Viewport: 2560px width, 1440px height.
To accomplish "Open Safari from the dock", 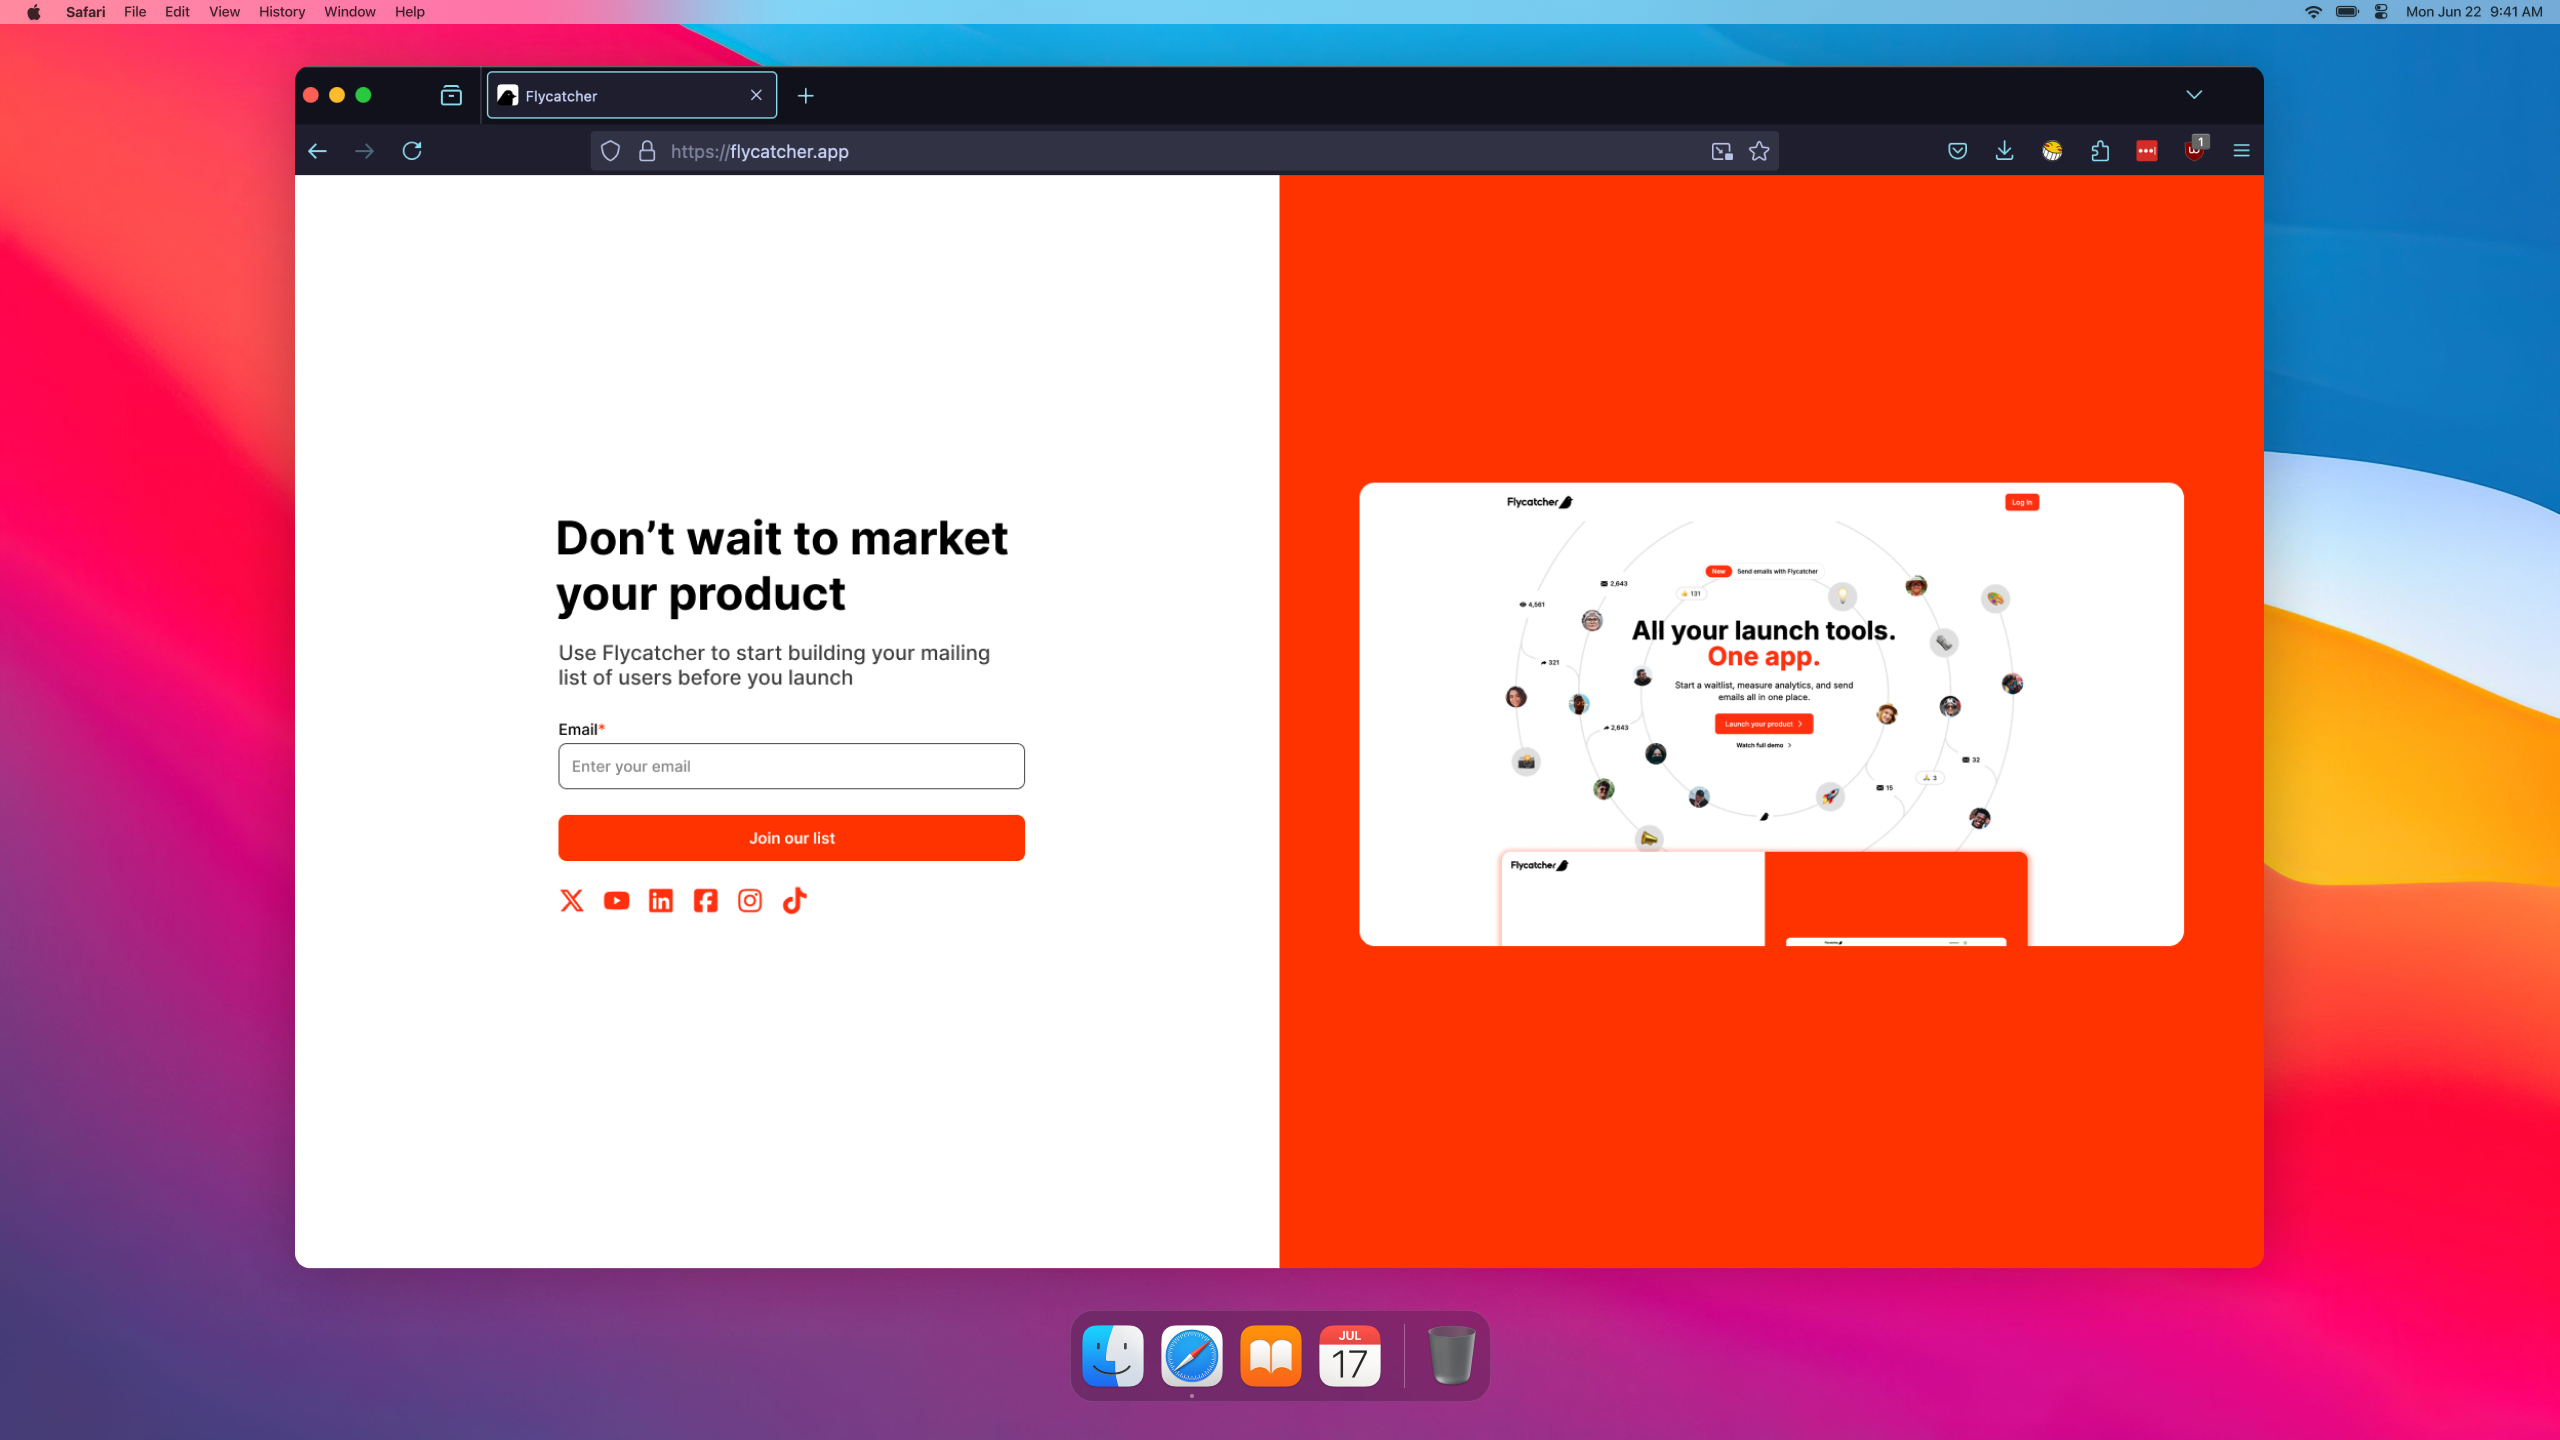I will pos(1192,1356).
